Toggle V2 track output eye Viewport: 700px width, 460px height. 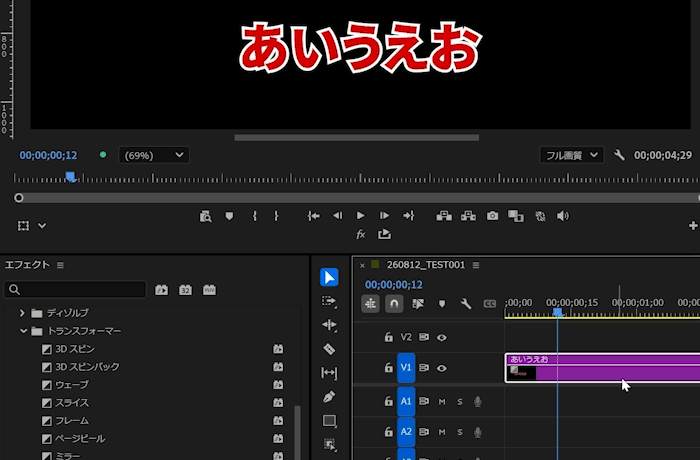point(442,337)
